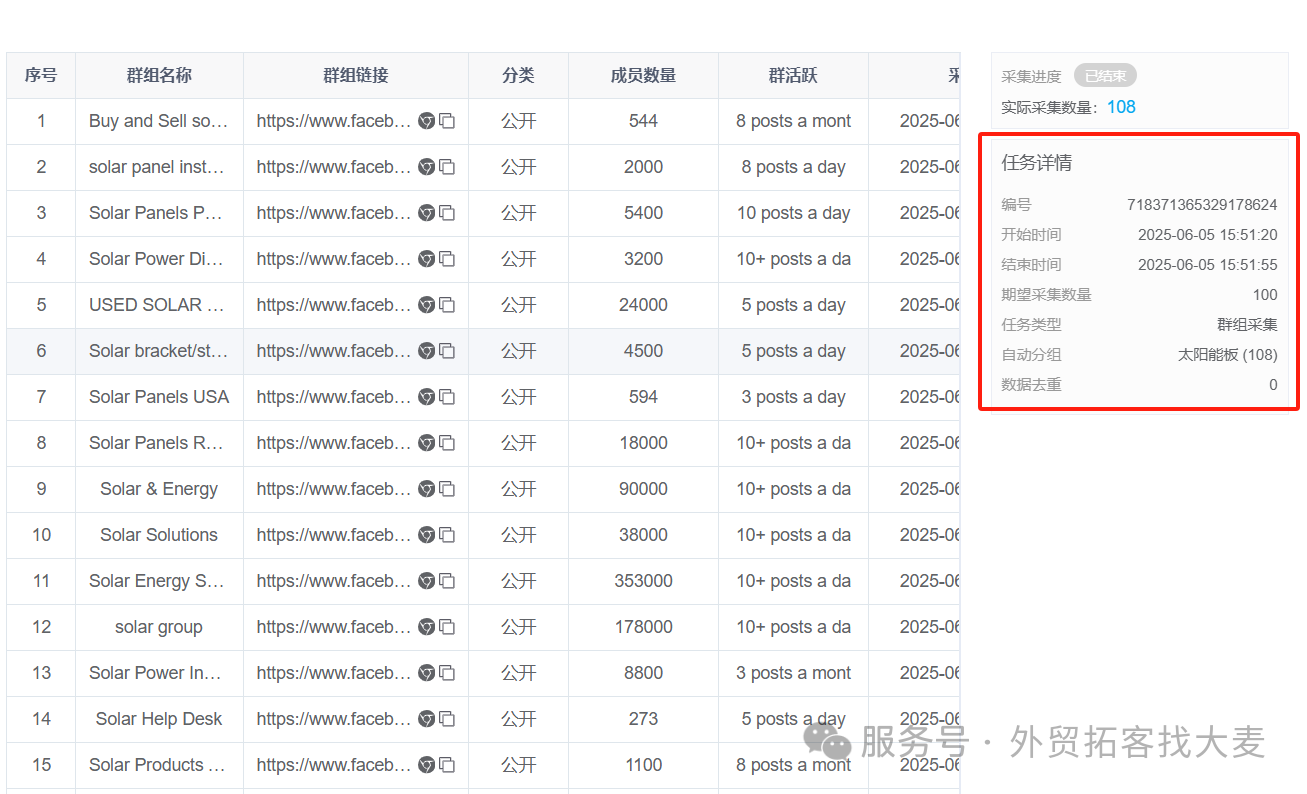Click start time 2025-06-05 15:51:20
The image size is (1307, 794).
1208,235
